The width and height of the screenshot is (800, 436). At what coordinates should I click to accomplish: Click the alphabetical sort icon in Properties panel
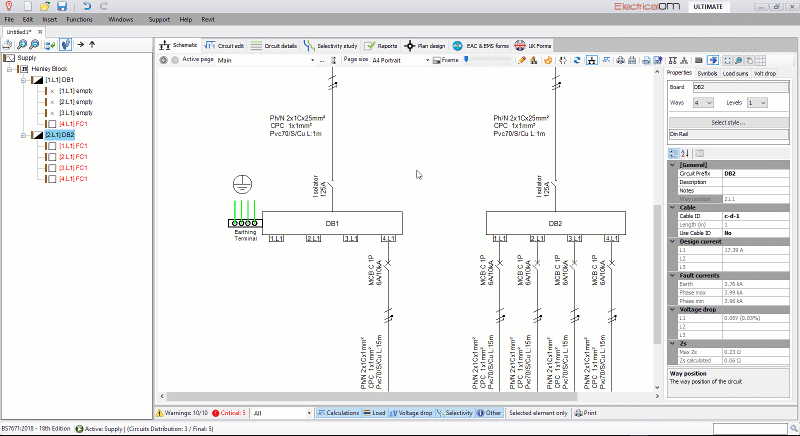tap(685, 153)
